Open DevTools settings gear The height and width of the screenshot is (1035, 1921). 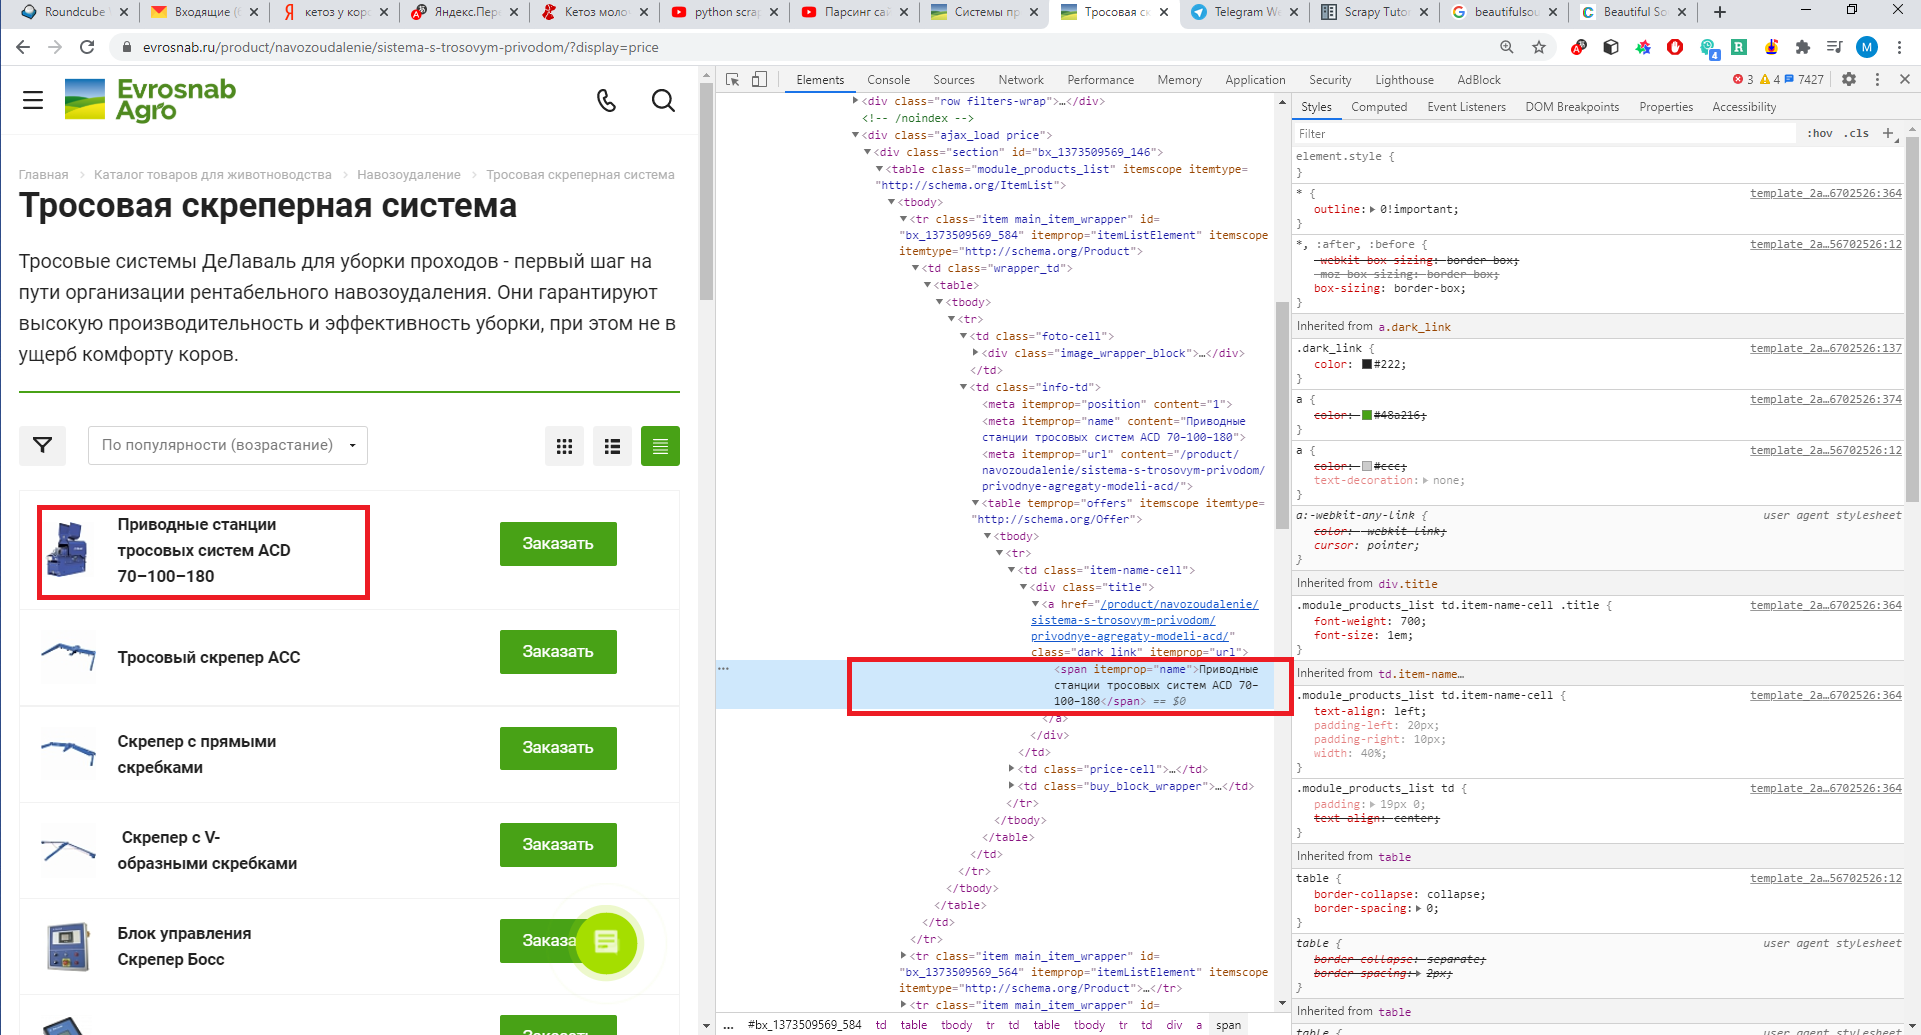1849,79
